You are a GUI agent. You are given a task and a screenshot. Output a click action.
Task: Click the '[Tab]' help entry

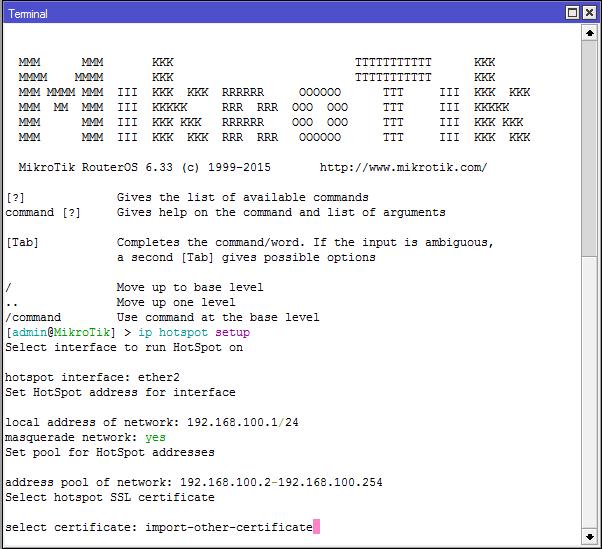point(22,243)
